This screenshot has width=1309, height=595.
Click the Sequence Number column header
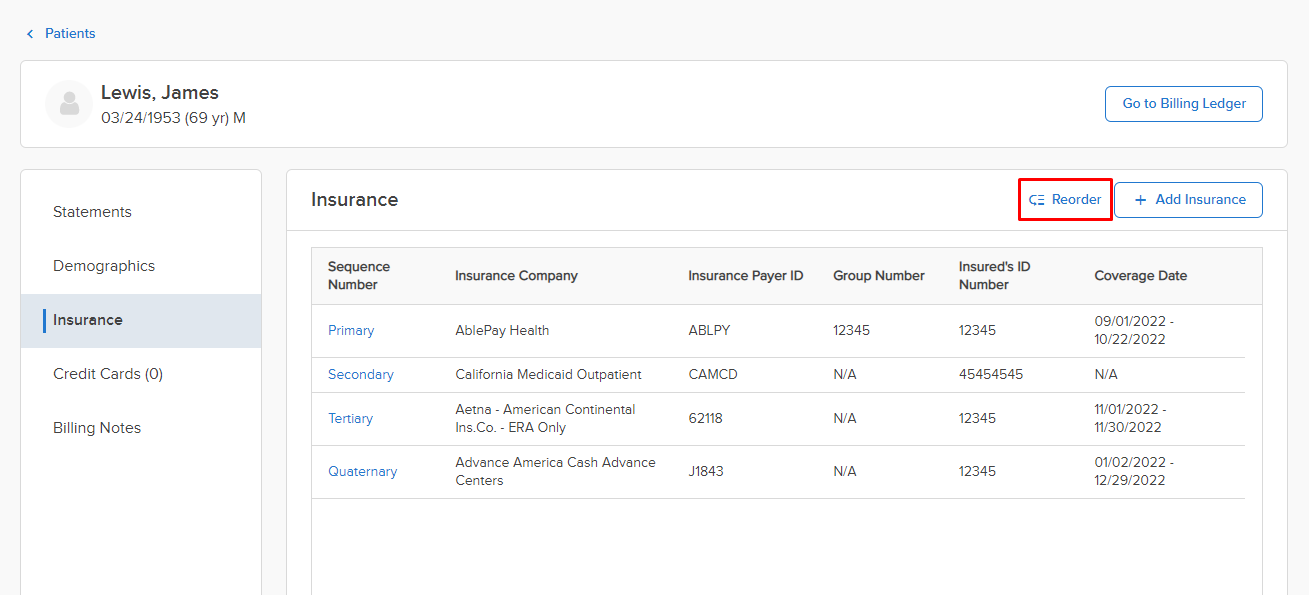pos(359,276)
